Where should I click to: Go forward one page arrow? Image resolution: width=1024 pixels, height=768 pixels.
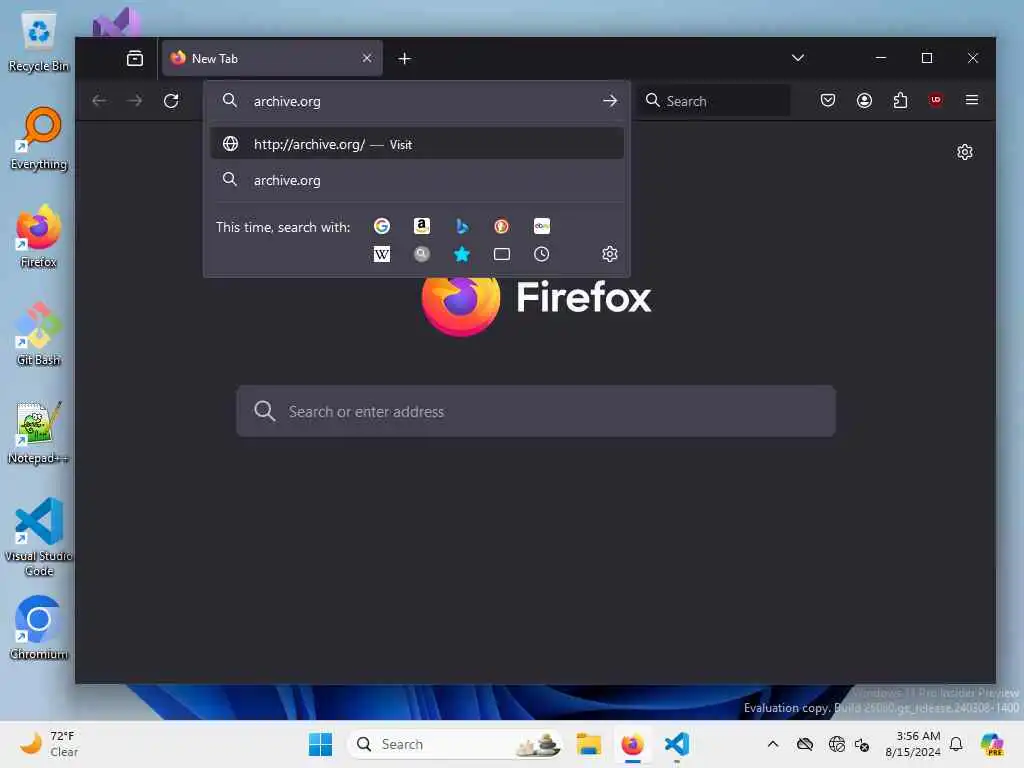pyautogui.click(x=135, y=101)
